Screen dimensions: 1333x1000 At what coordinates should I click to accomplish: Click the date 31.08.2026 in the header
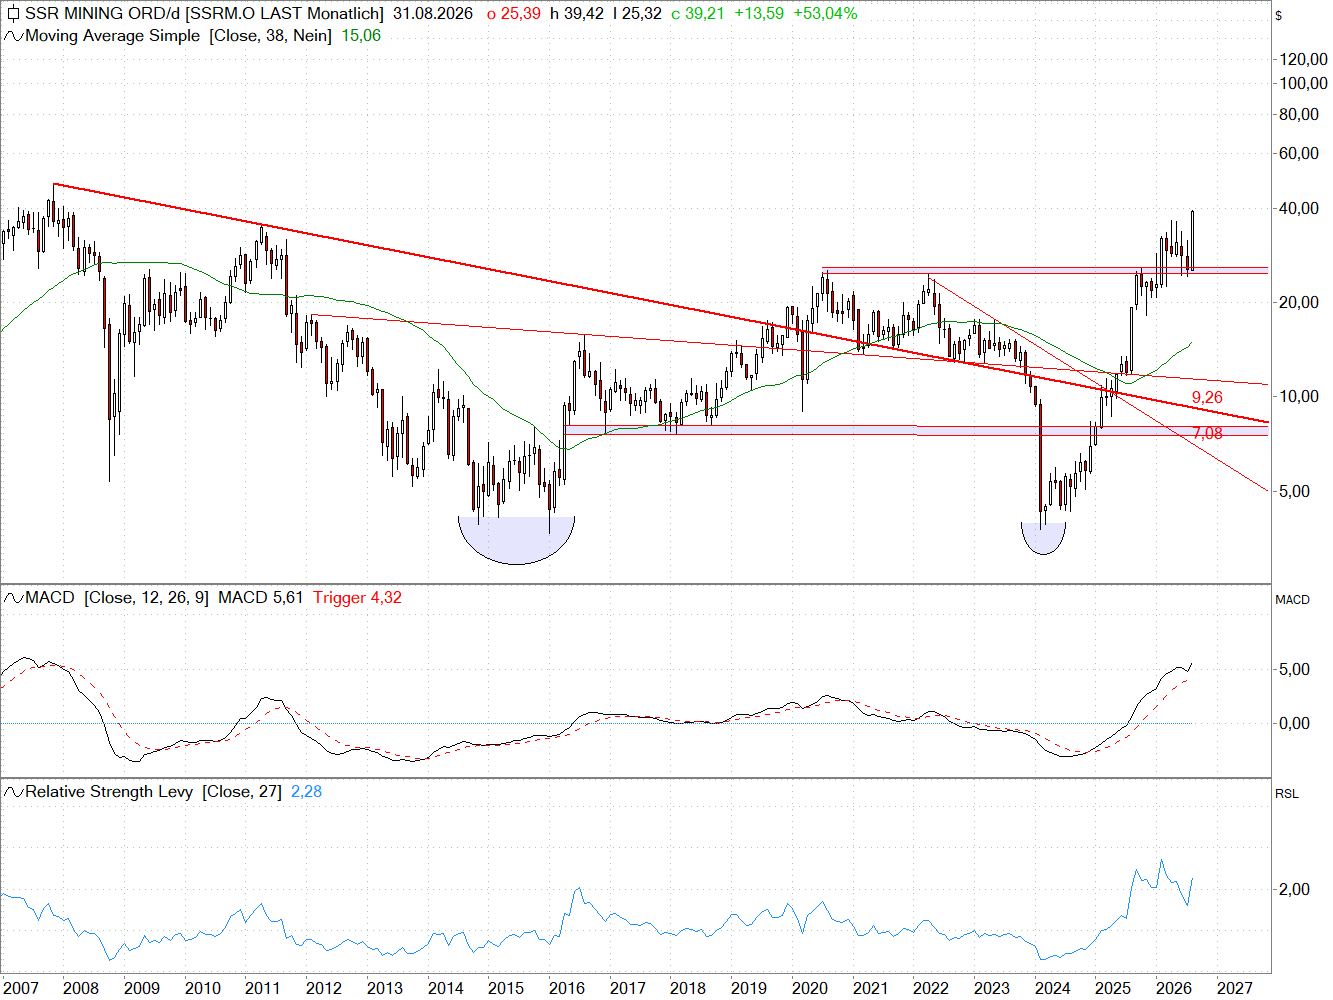433,14
